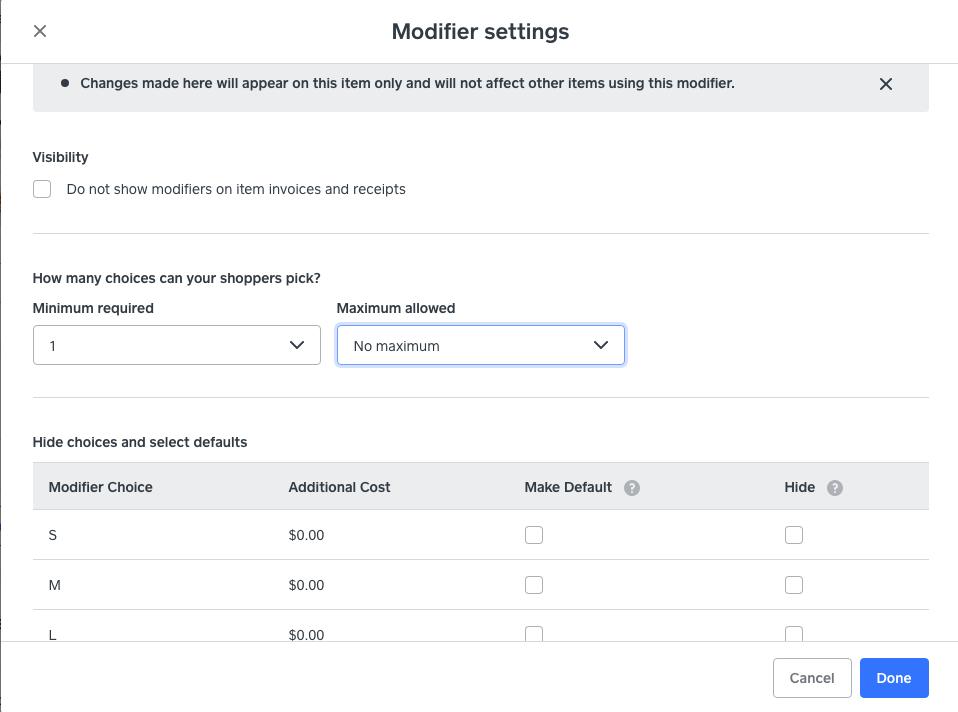Click the help icon beside Hide column

835,488
